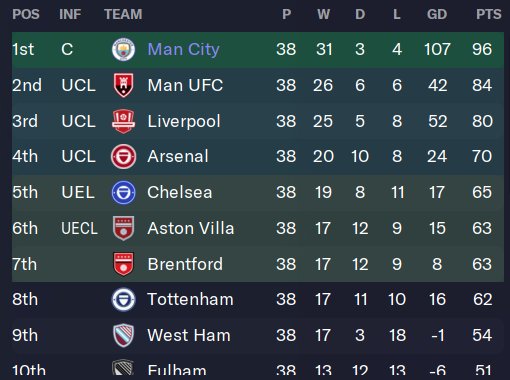510x380 pixels.
Task: Open the Man City team link
Action: click(183, 49)
